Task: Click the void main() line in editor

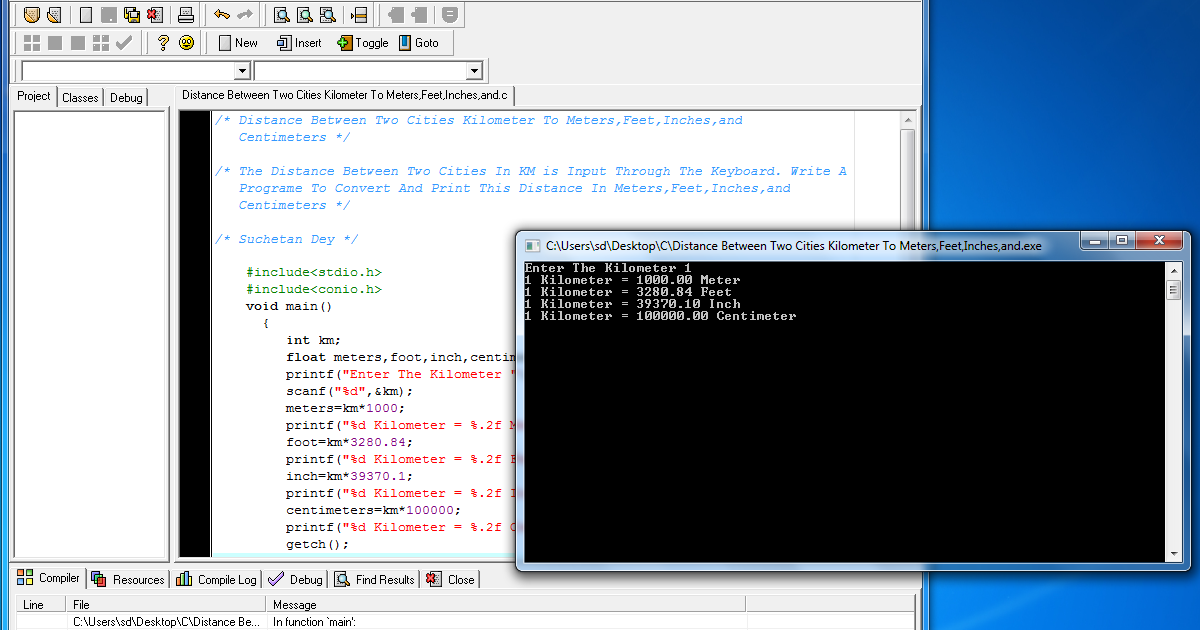Action: [x=289, y=306]
